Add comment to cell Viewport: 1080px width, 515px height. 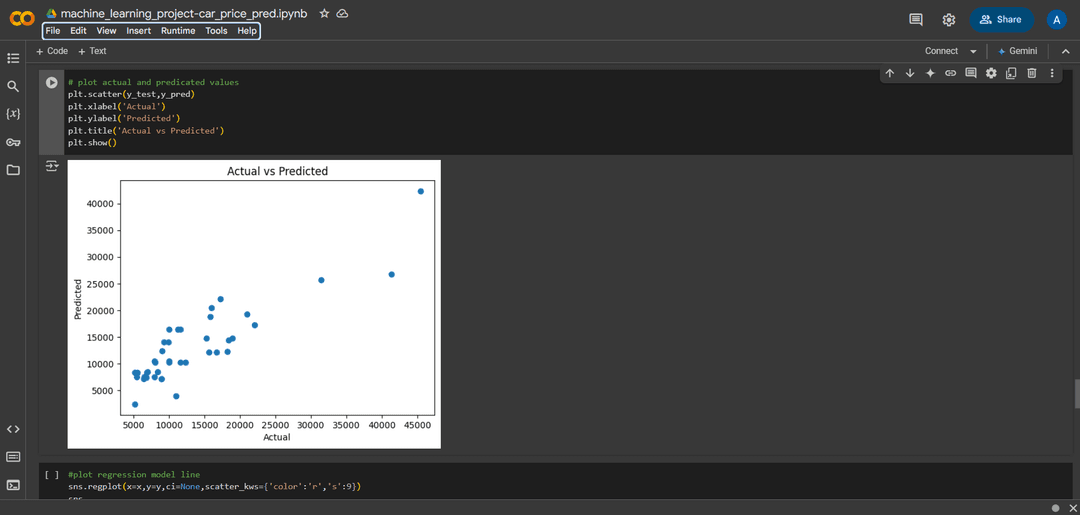click(x=970, y=73)
